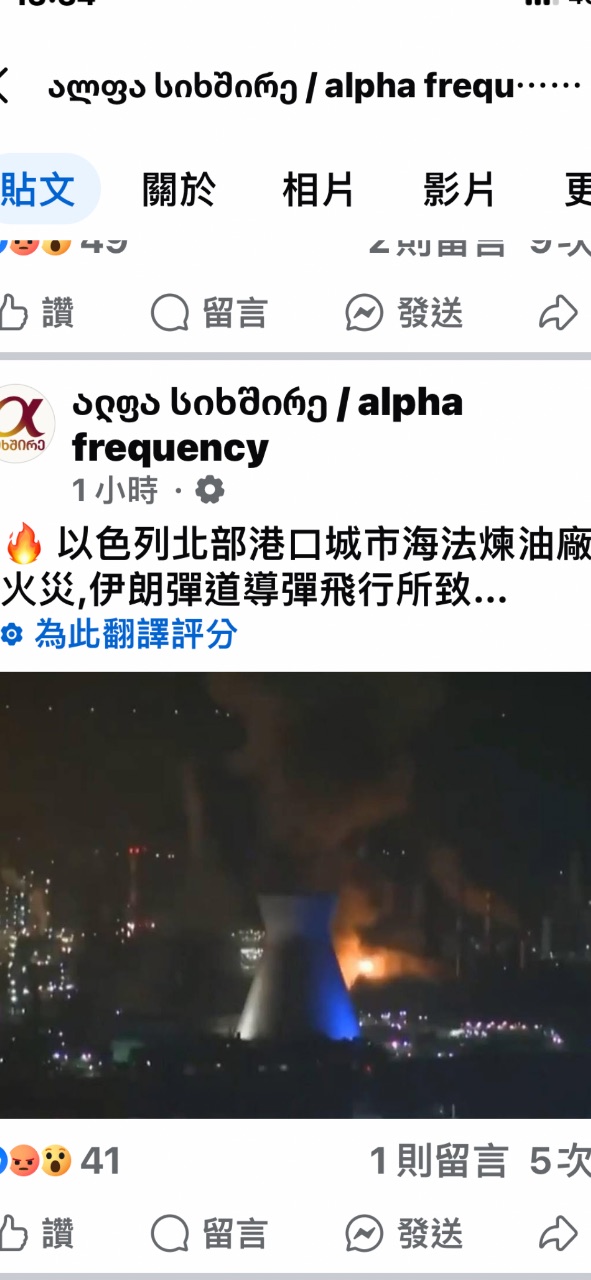
Task: Open the 1則留言 comment count
Action: point(439,1161)
